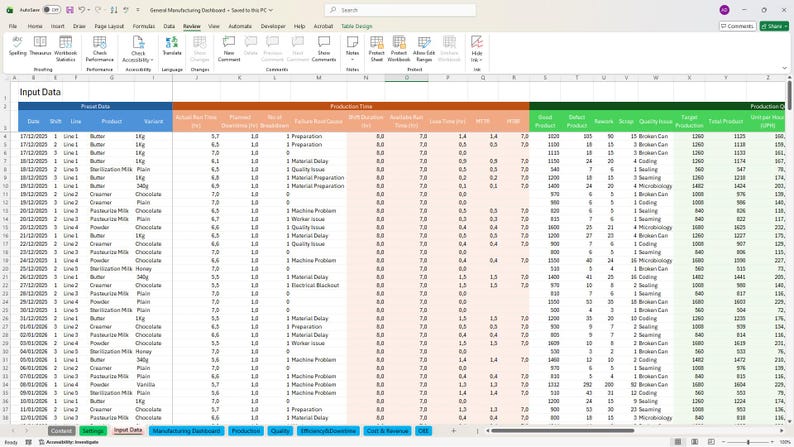The width and height of the screenshot is (794, 447).
Task: Click the Notes icon in ribbon
Action: [352, 42]
